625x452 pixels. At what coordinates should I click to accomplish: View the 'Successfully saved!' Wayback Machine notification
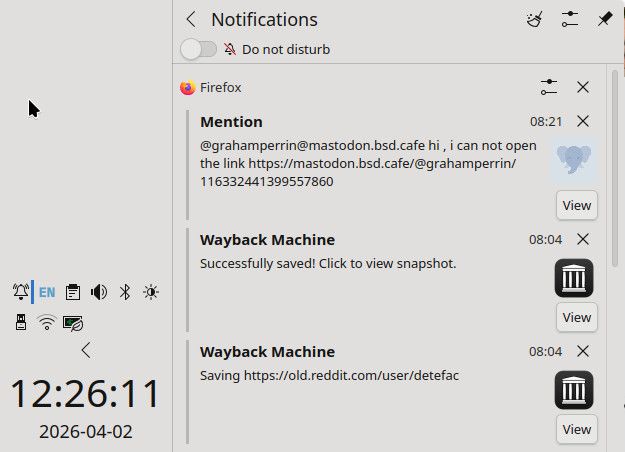click(x=576, y=317)
